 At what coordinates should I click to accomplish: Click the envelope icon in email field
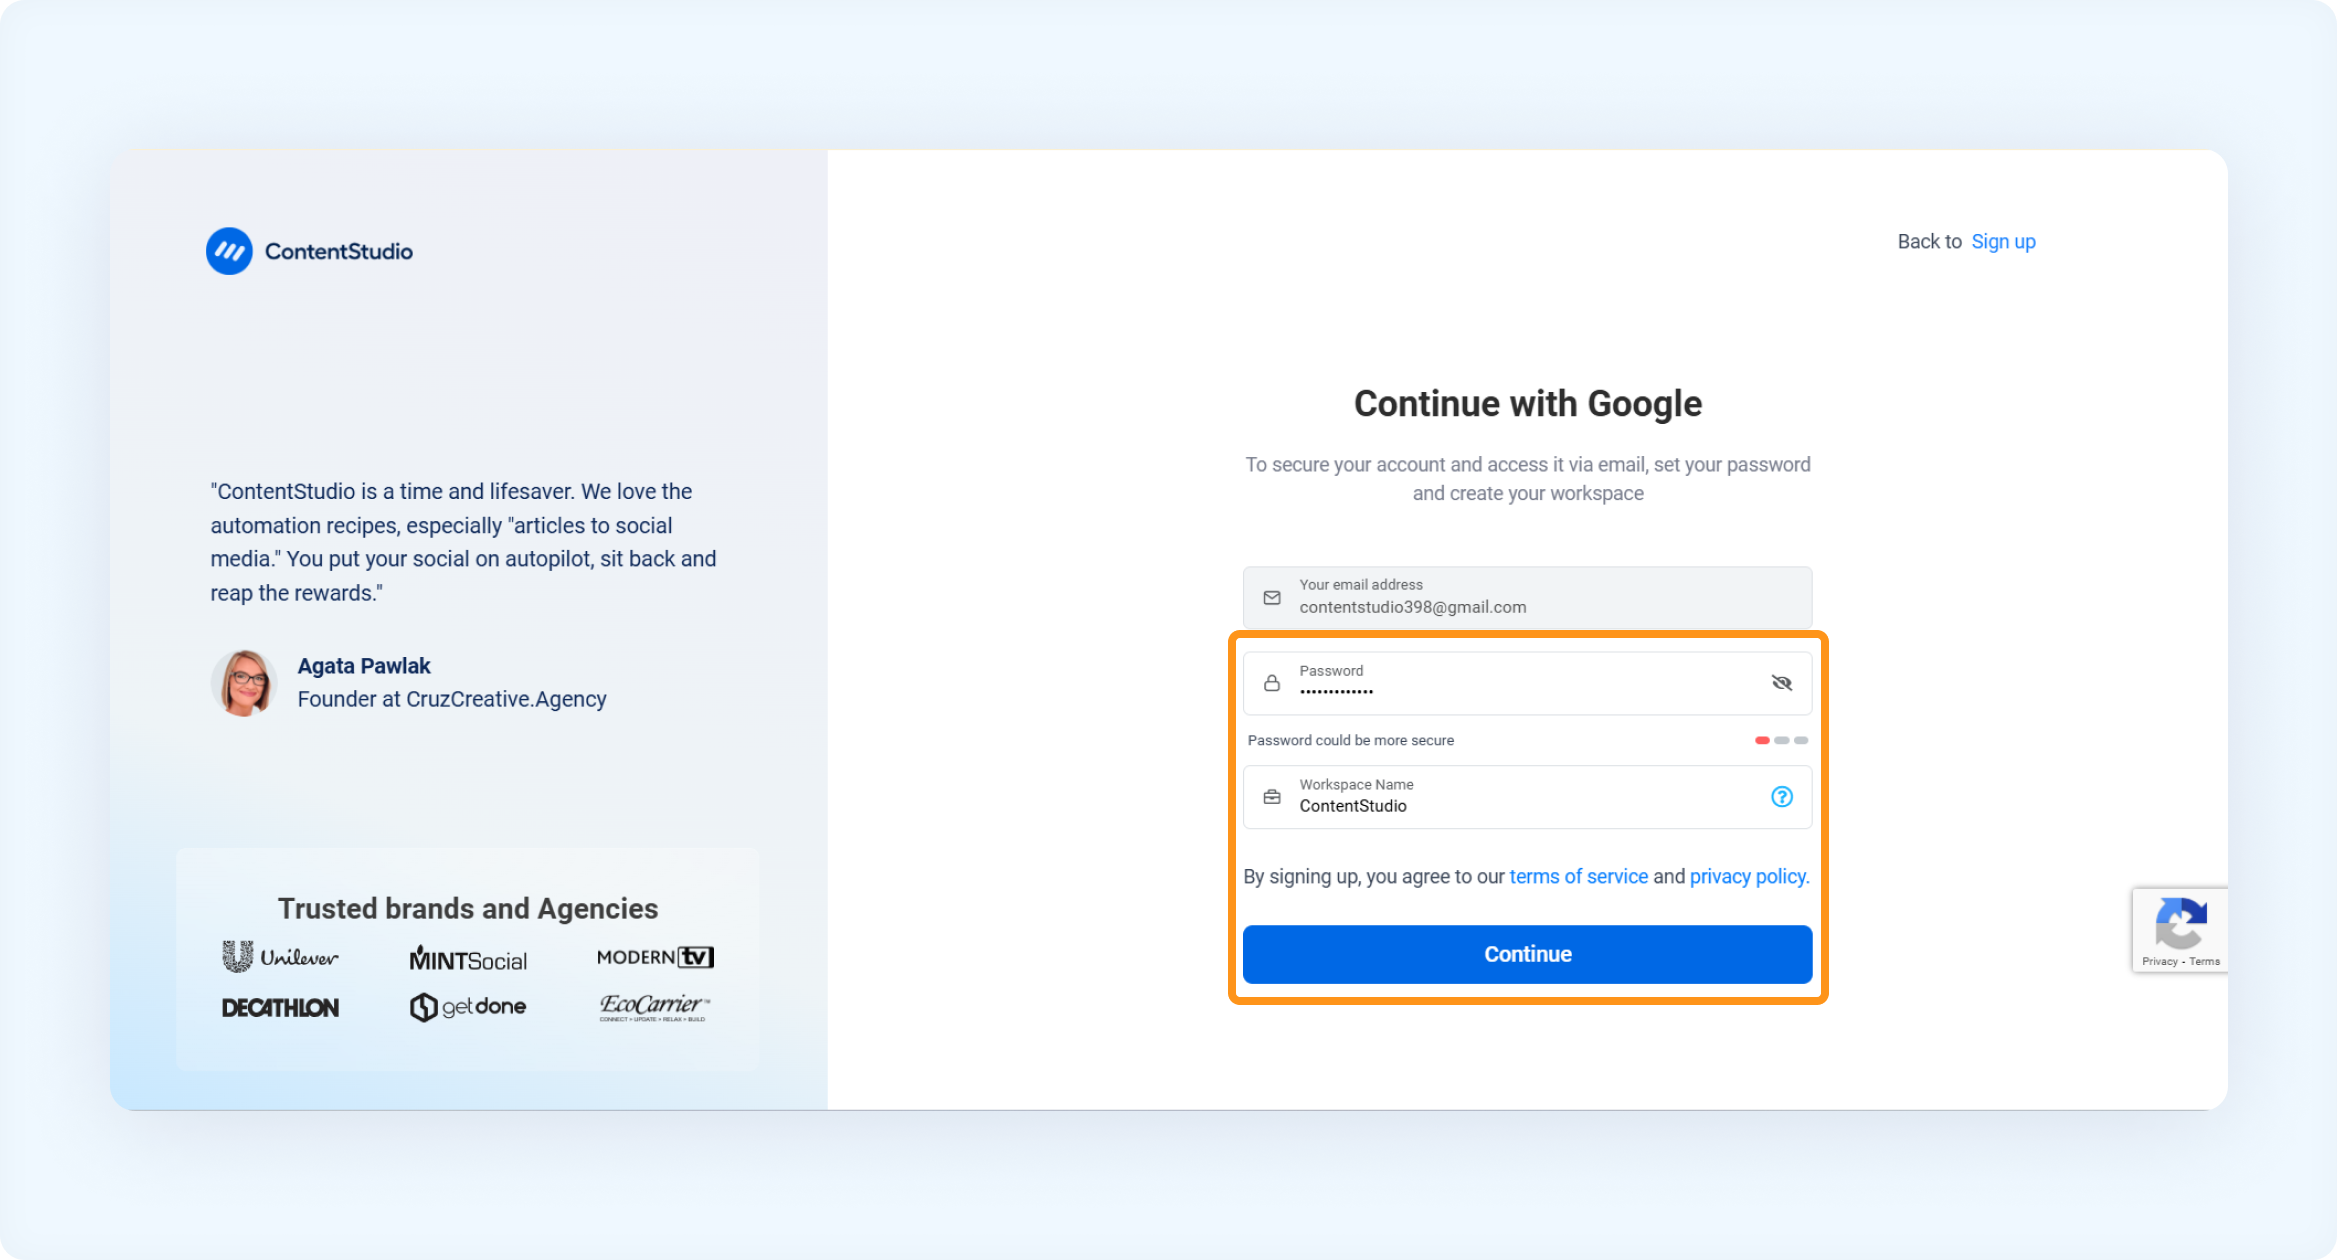point(1271,597)
